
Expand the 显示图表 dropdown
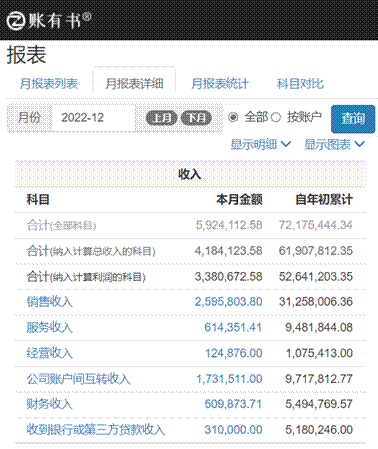pyautogui.click(x=335, y=144)
